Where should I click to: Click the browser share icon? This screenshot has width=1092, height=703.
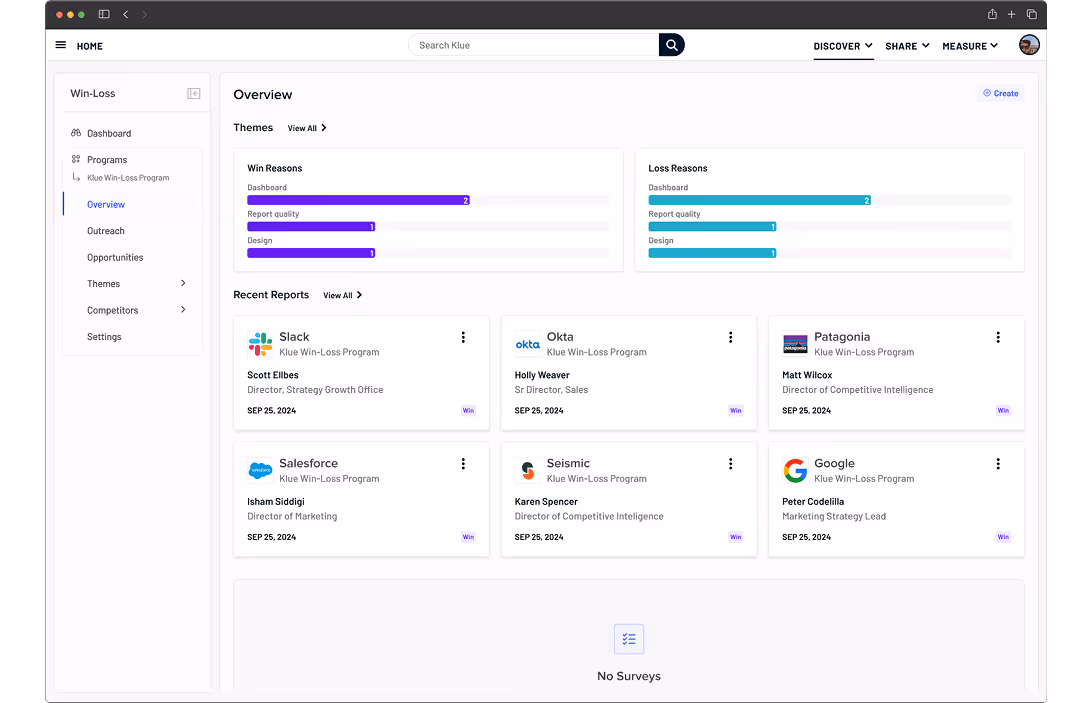[x=992, y=14]
